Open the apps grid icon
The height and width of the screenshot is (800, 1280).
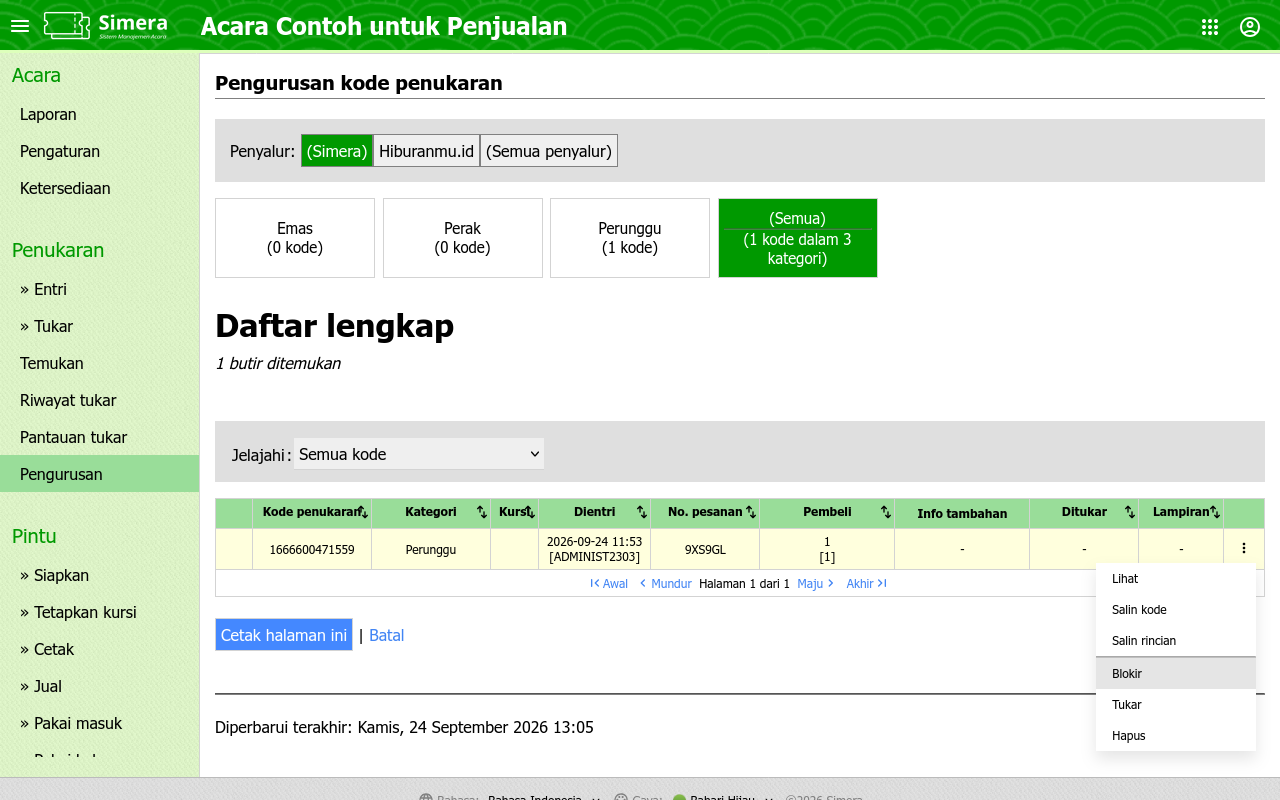pos(1210,27)
